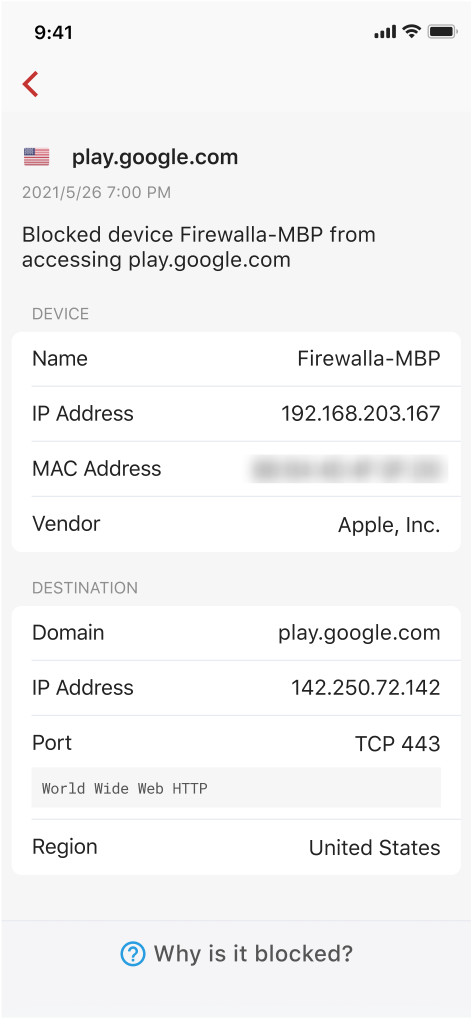Tap the question mark help icon

(133, 954)
